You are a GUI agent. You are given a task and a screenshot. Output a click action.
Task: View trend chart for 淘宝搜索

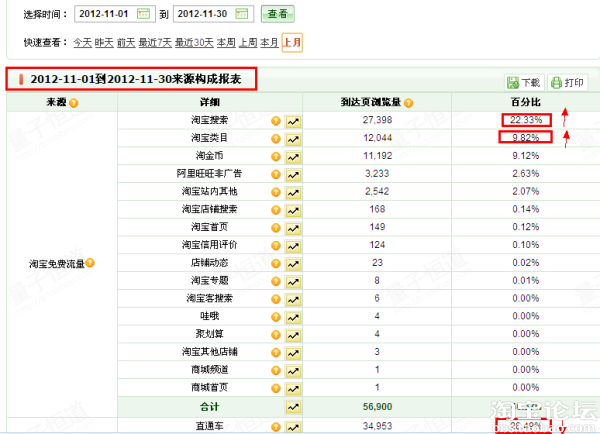pos(293,122)
